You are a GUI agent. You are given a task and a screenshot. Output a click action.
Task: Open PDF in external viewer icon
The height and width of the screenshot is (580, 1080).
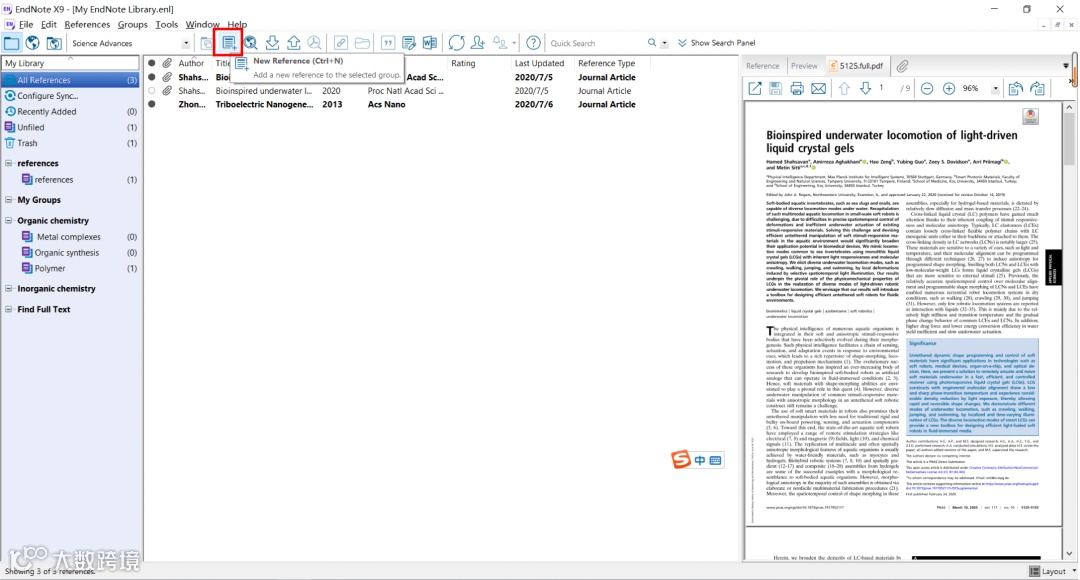click(755, 88)
